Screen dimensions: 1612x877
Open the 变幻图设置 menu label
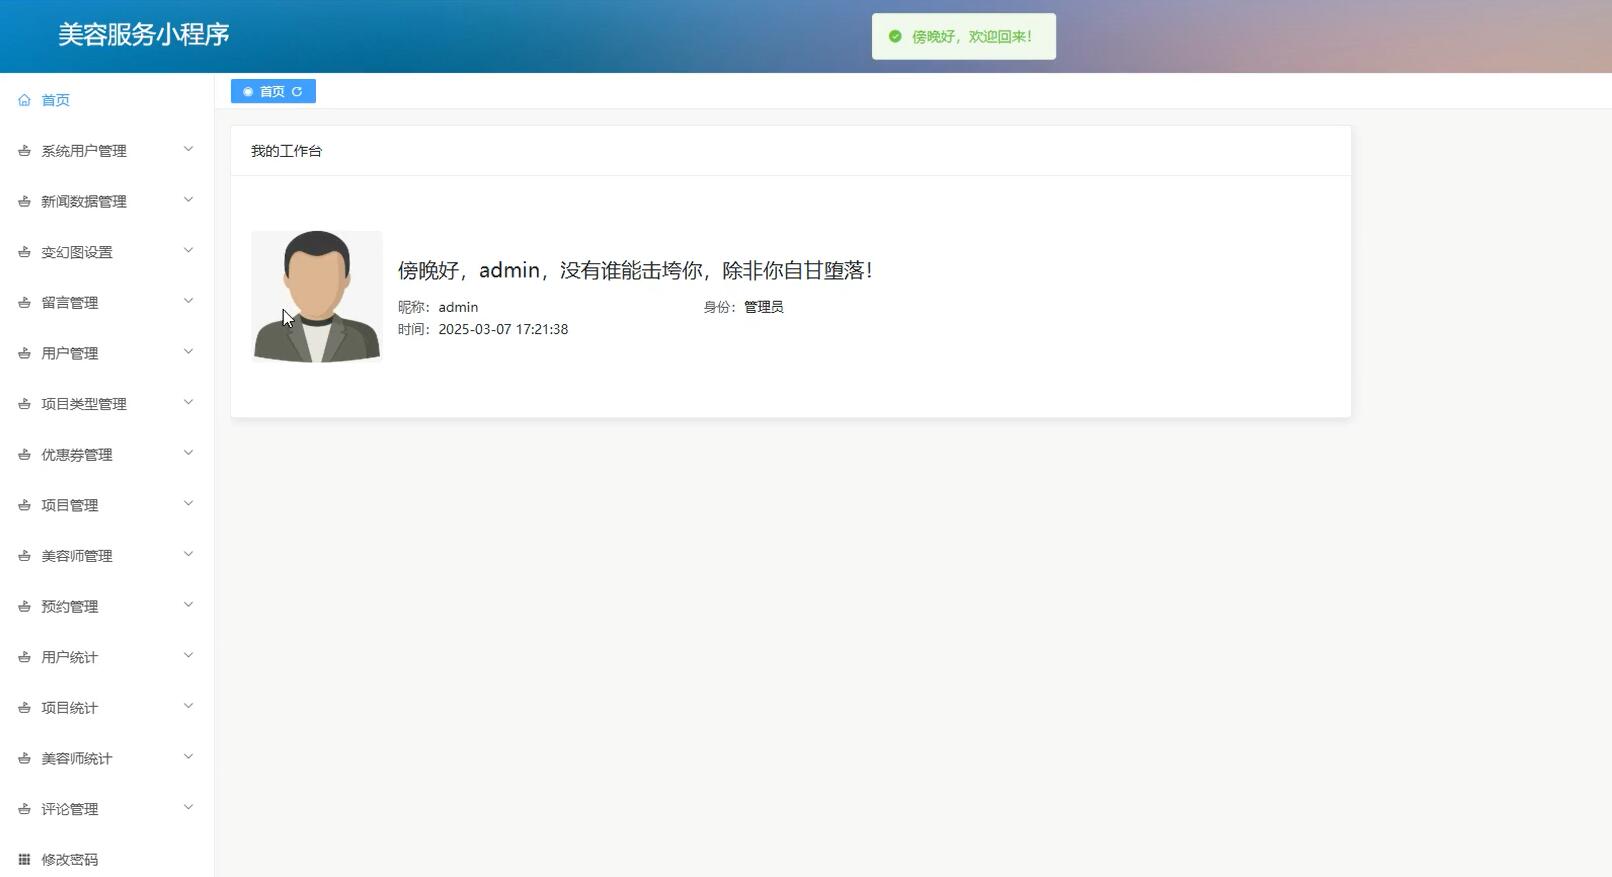tap(77, 252)
